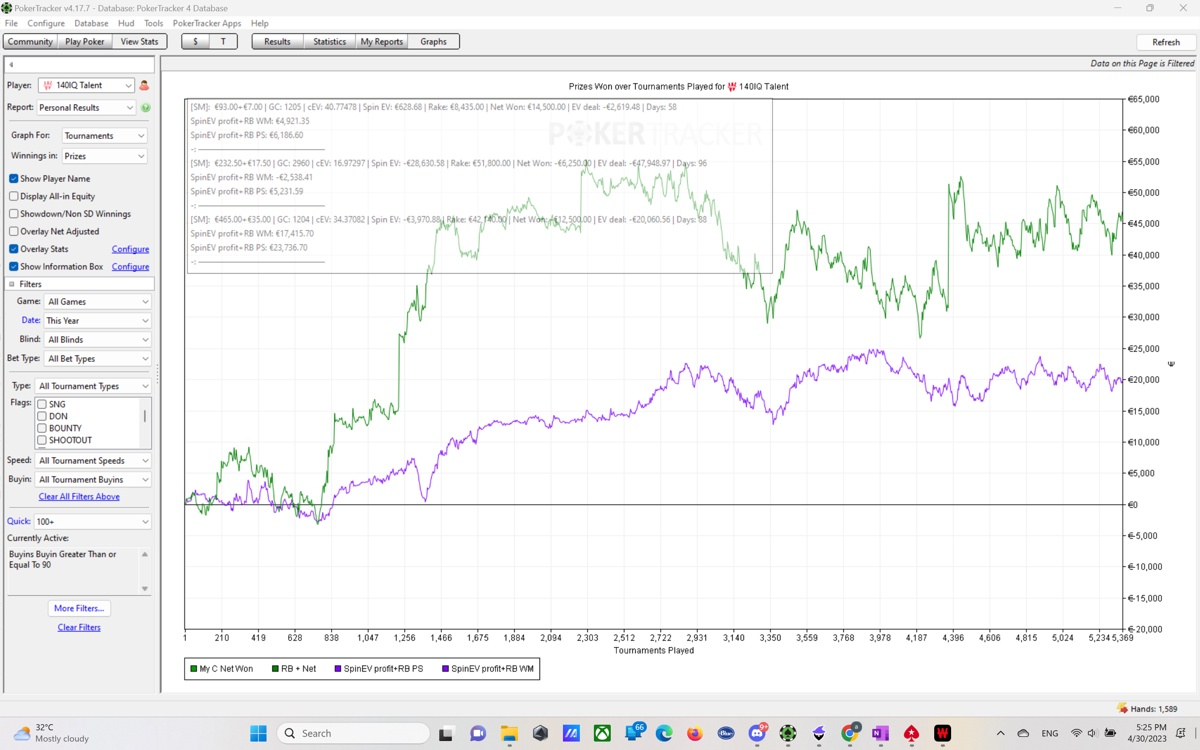Image resolution: width=1200 pixels, height=750 pixels.
Task: Open the Hud menu
Action: click(x=126, y=23)
